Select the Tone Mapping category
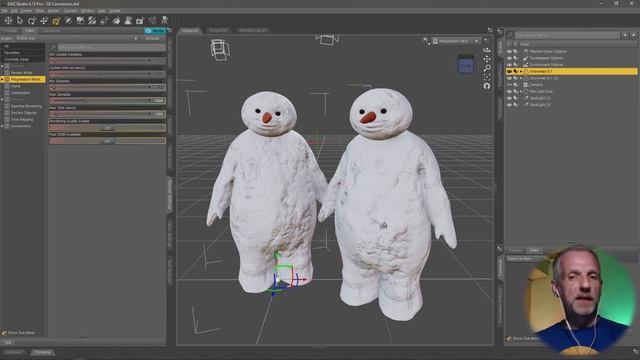This screenshot has height=360, width=640. pyautogui.click(x=22, y=120)
